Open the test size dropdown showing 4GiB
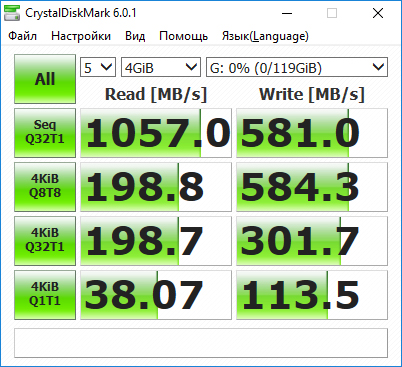The image size is (402, 367). [x=161, y=67]
